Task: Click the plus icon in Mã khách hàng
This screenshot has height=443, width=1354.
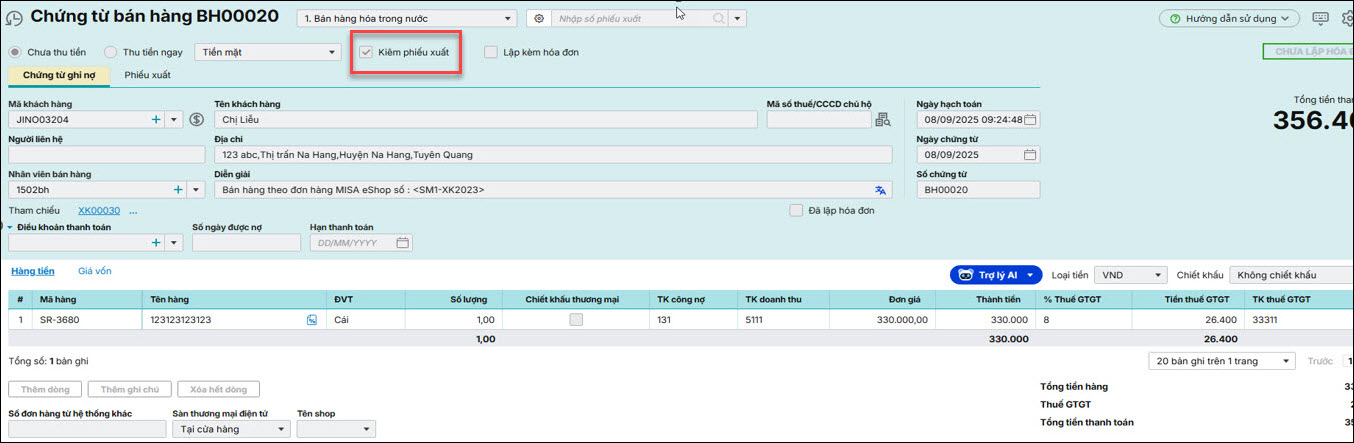Action: coord(156,120)
